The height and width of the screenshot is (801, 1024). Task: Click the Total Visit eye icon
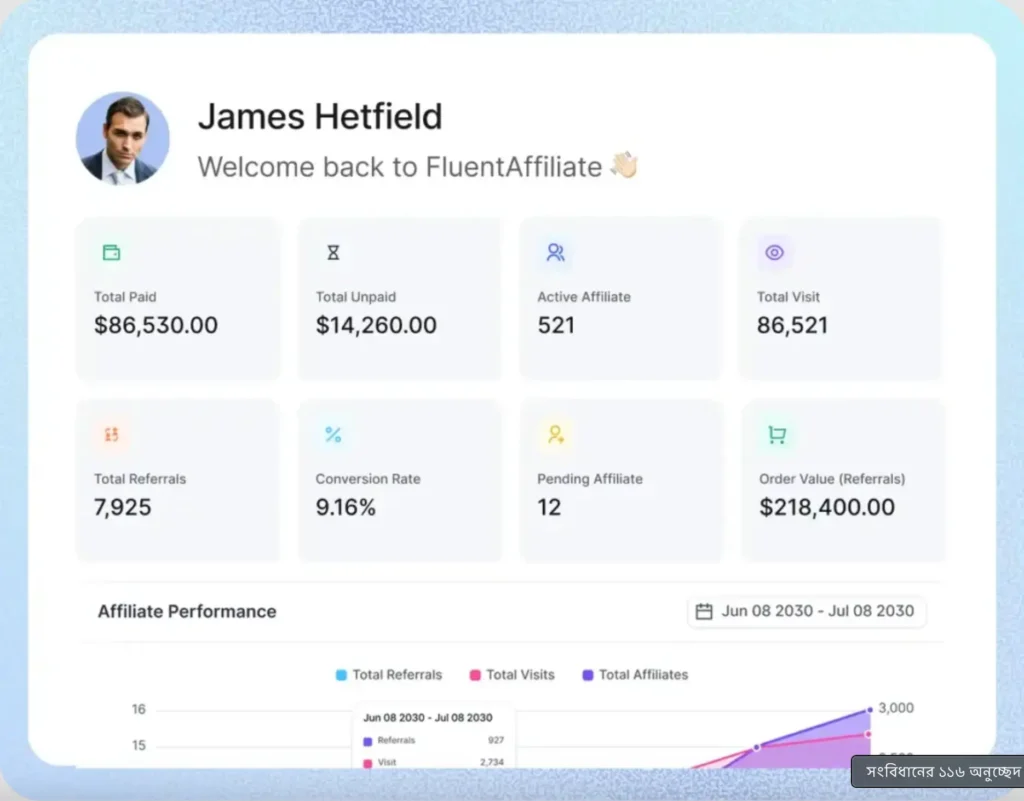point(775,252)
